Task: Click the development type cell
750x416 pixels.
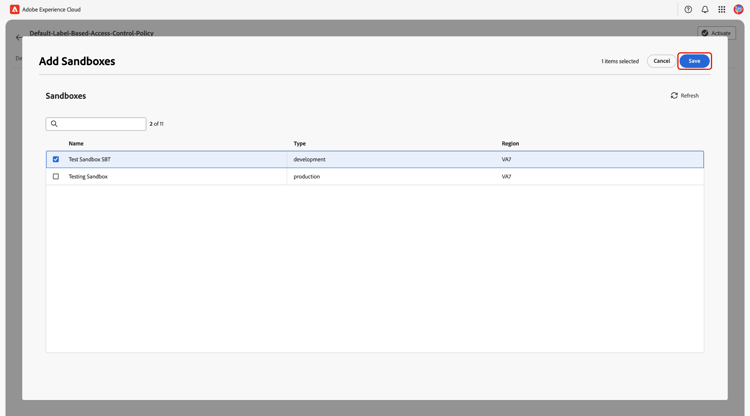Action: pyautogui.click(x=309, y=159)
